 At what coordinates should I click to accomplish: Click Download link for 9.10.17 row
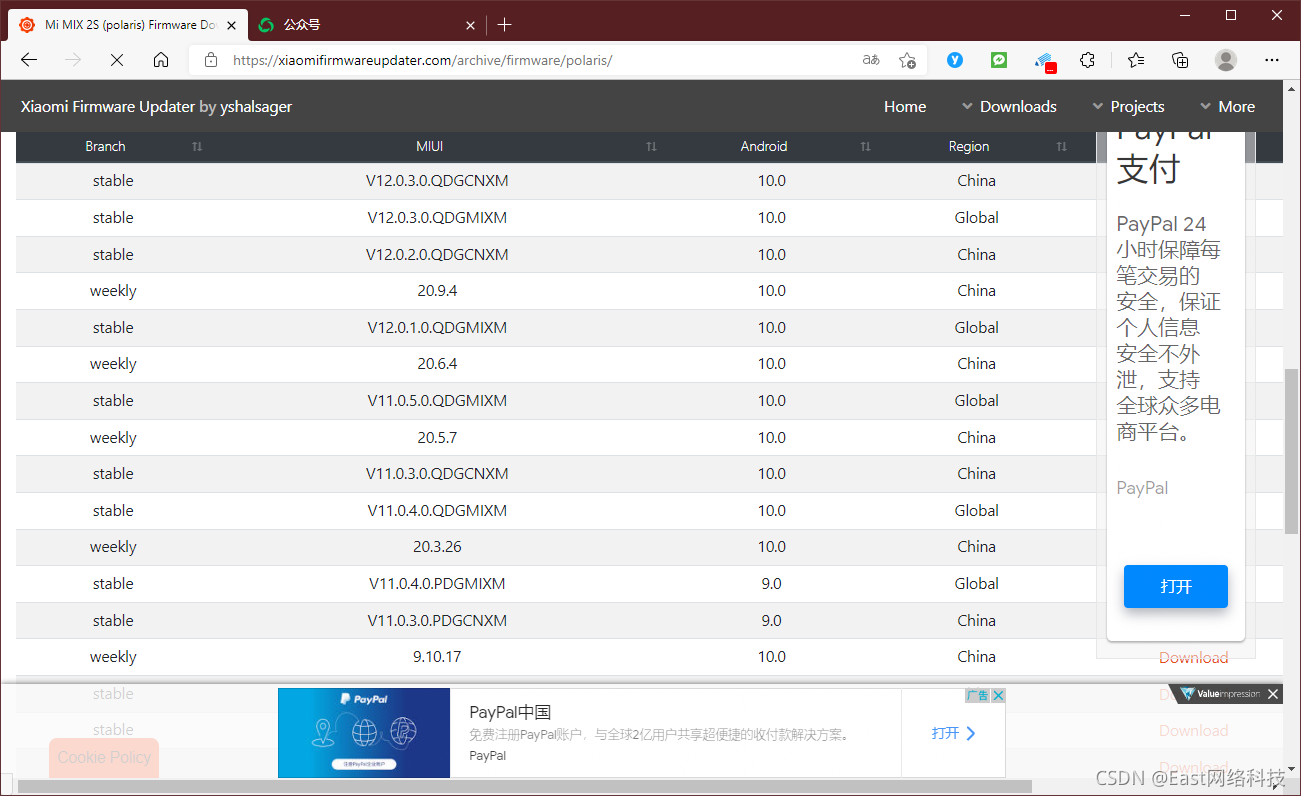pos(1193,657)
